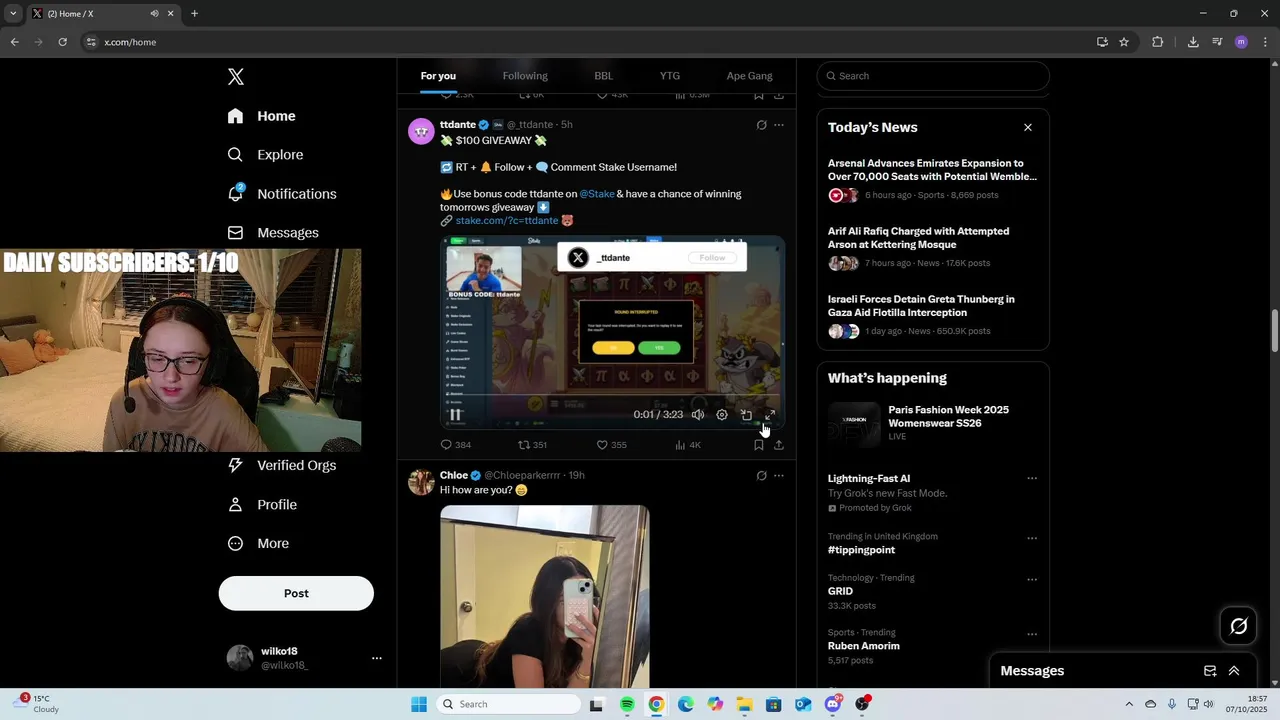Click the X search input field

pos(933,76)
